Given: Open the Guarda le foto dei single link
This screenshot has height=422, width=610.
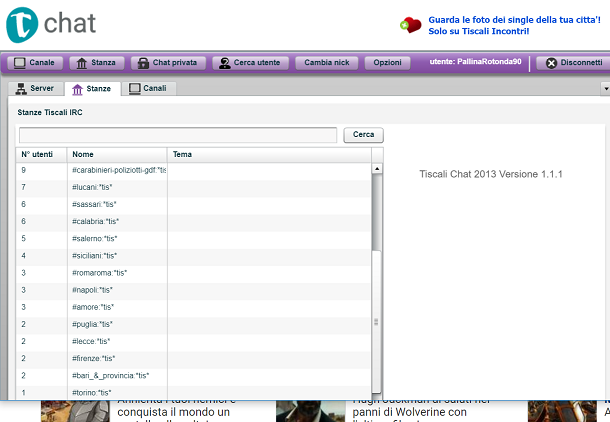Looking at the screenshot, I should coord(514,25).
